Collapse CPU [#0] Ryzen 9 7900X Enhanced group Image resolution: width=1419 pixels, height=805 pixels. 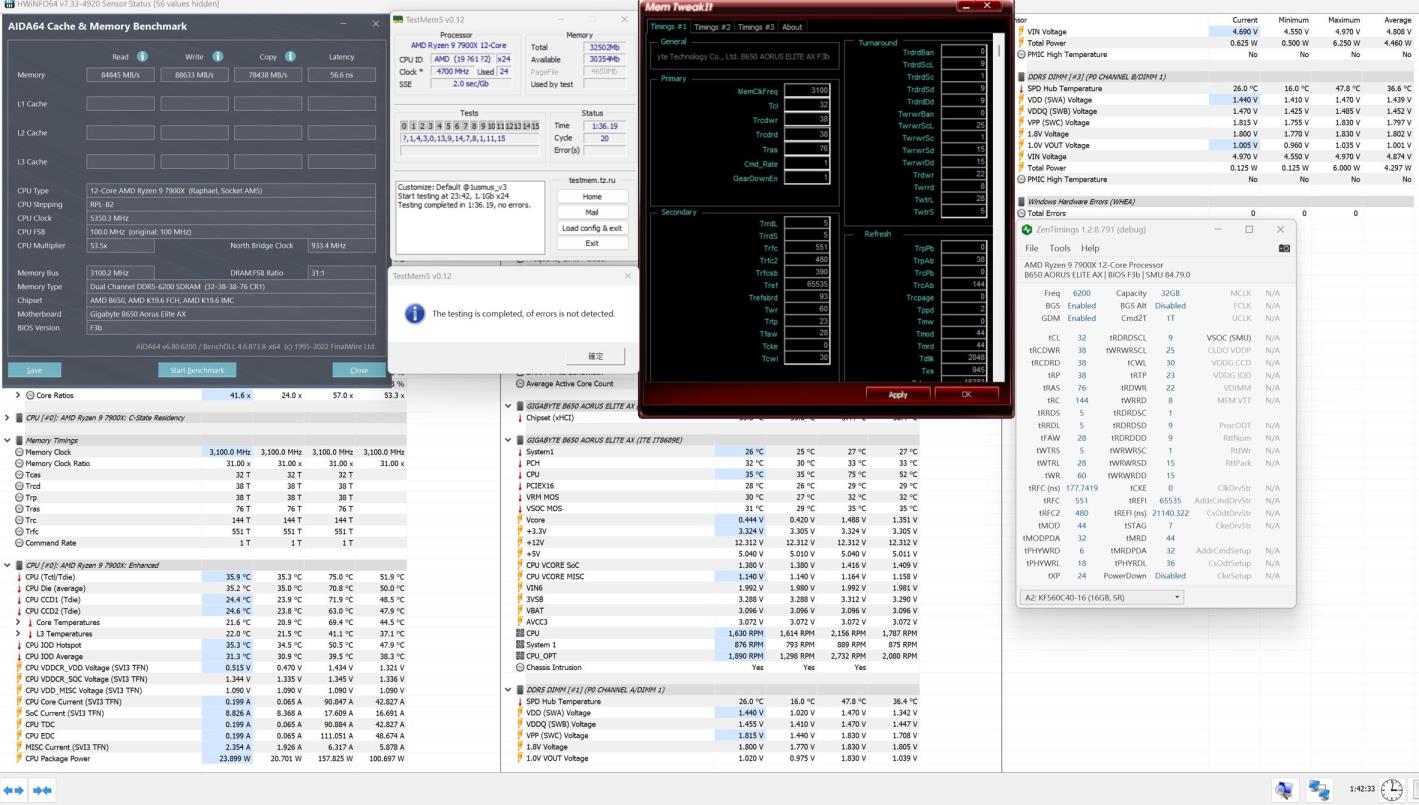(x=8, y=565)
